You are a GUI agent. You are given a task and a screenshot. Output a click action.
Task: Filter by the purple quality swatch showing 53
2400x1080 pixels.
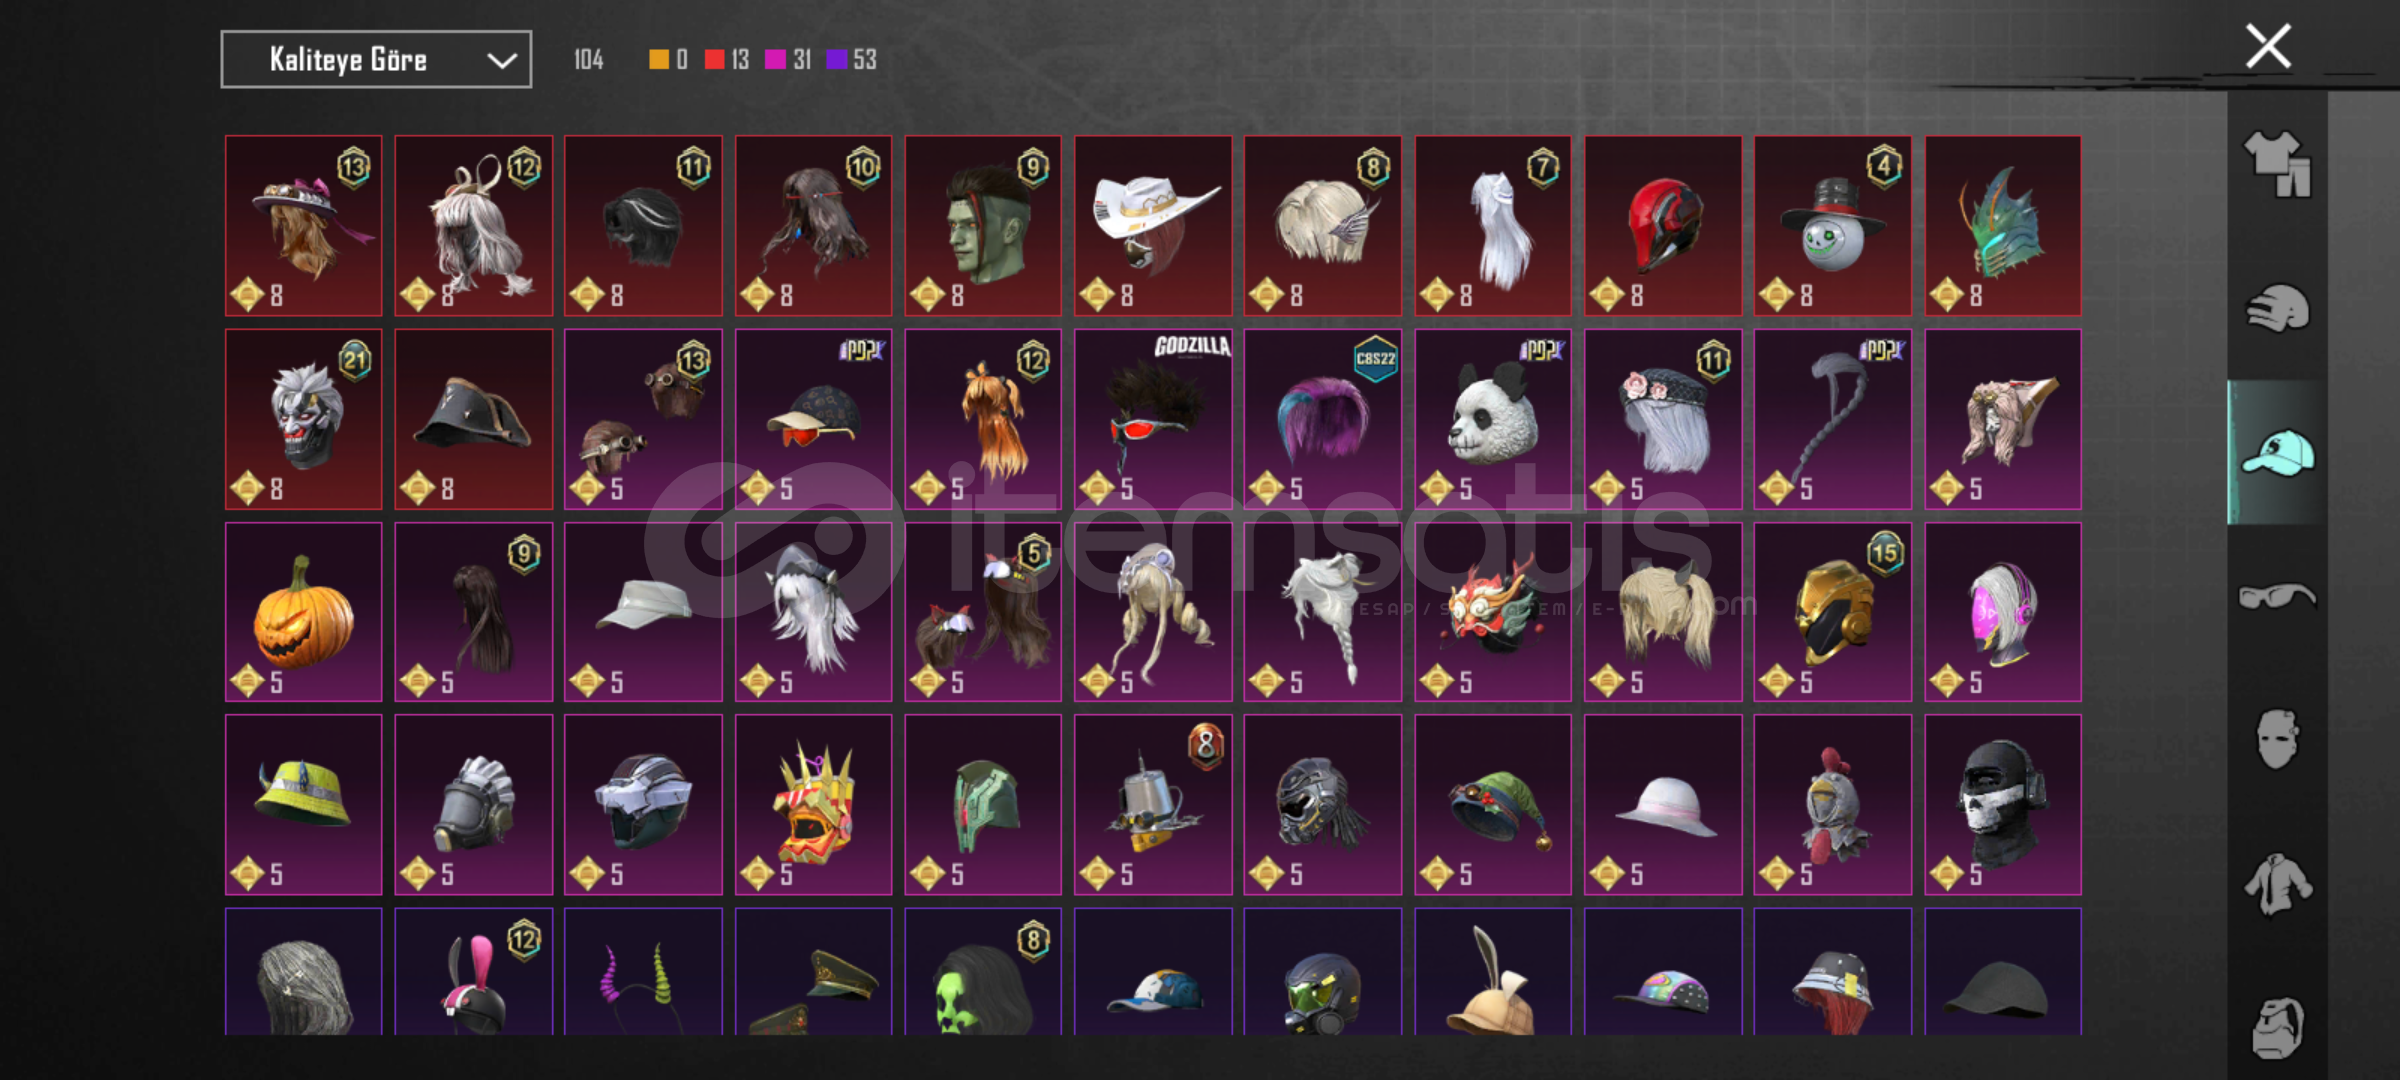pyautogui.click(x=836, y=60)
